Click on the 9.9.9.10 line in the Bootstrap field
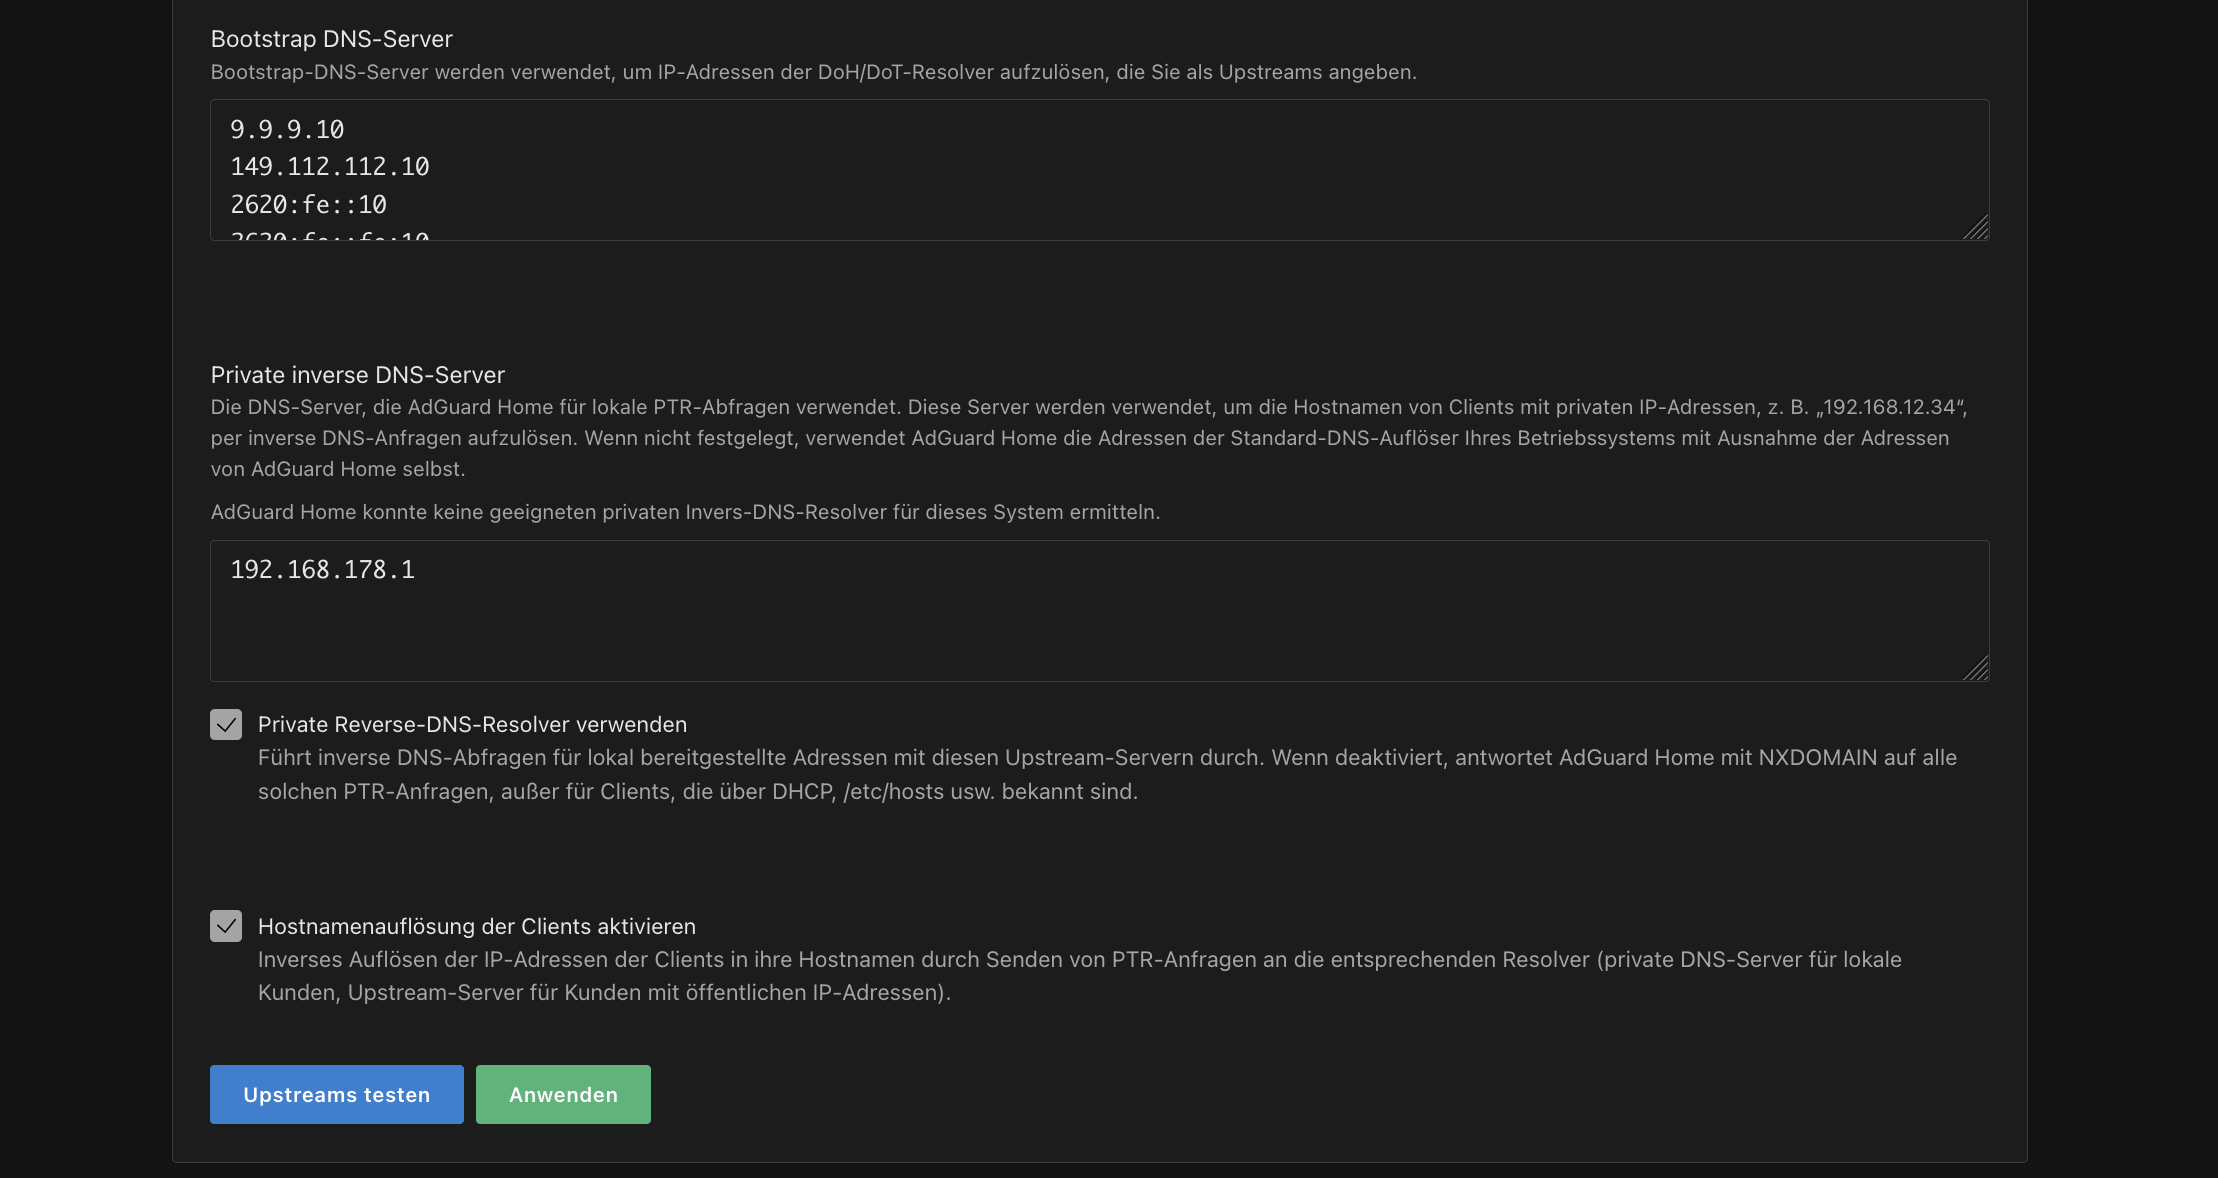This screenshot has width=2218, height=1178. [x=287, y=130]
